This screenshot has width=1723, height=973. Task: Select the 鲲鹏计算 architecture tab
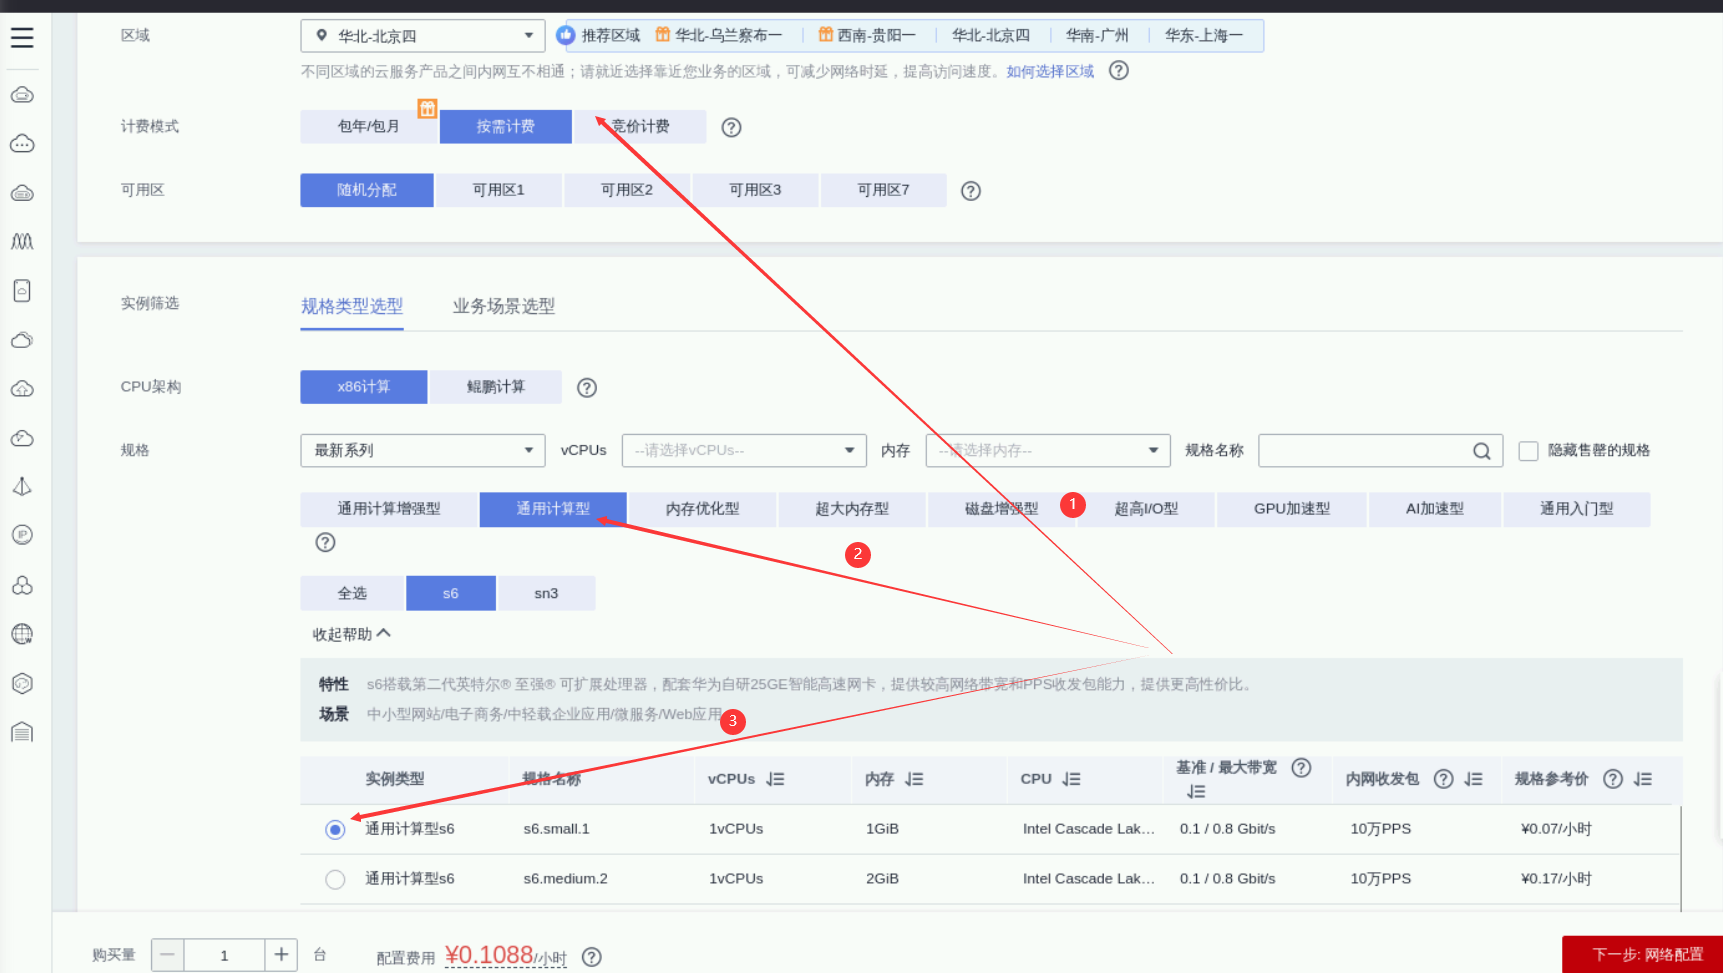(x=495, y=387)
